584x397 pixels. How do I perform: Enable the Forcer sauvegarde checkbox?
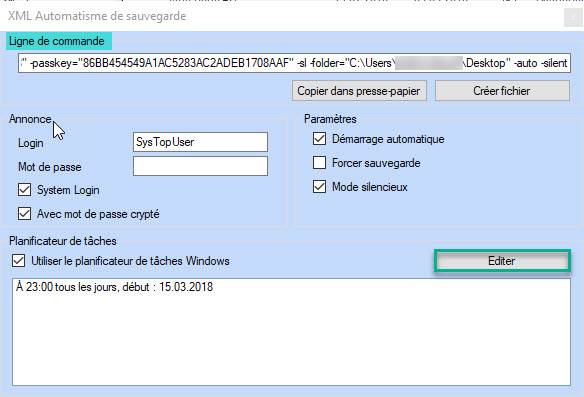tap(320, 163)
